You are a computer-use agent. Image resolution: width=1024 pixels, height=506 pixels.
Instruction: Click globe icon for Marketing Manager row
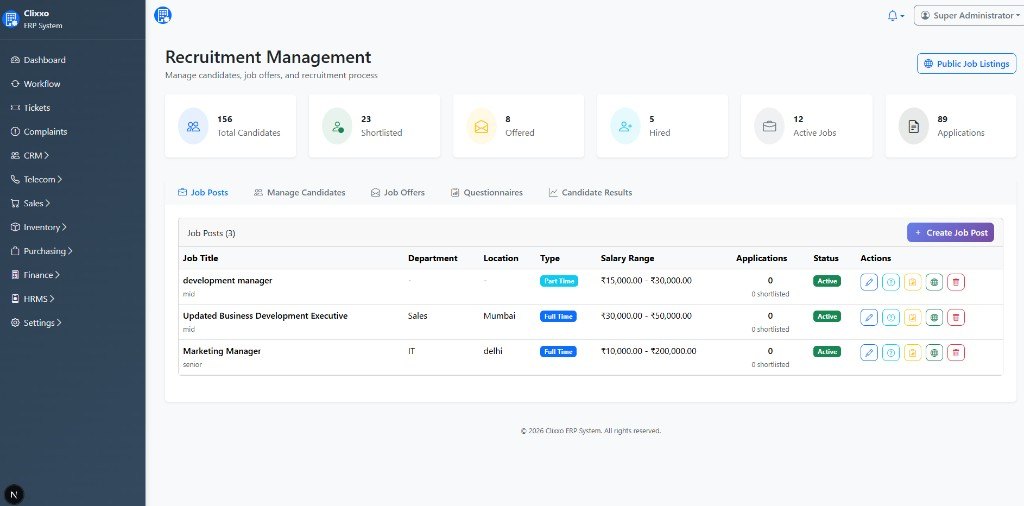point(935,353)
